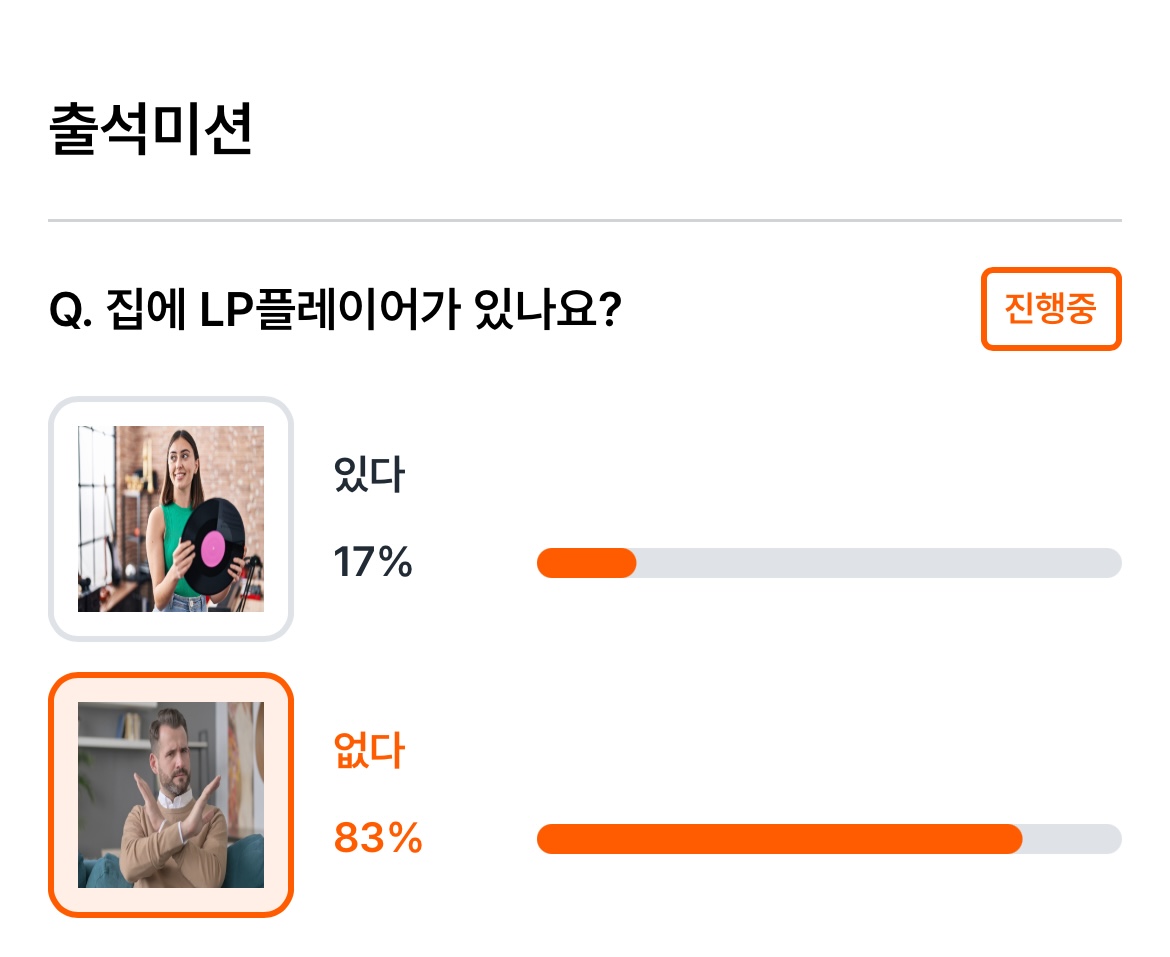Image resolution: width=1170 pixels, height=957 pixels.
Task: Select the 없다 option photo card
Action: pyautogui.click(x=171, y=794)
